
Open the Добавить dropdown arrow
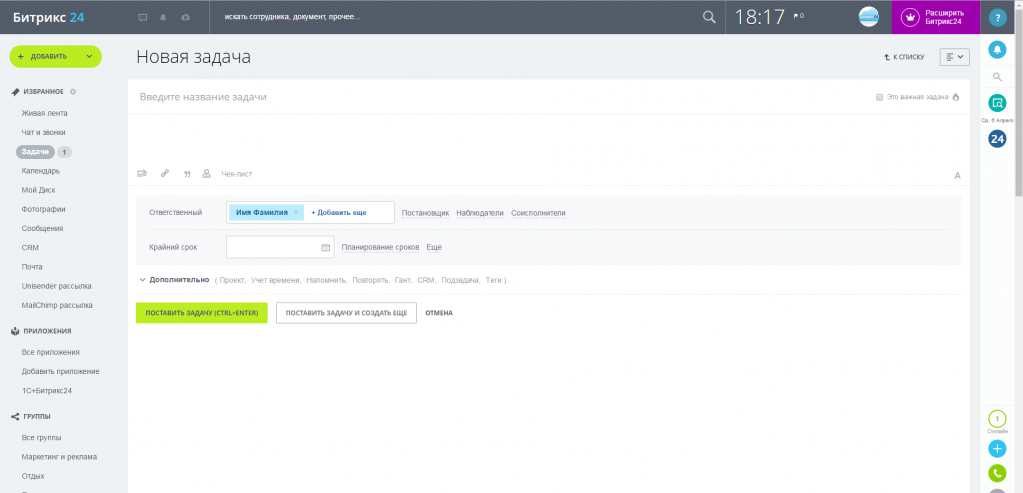tap(89, 57)
